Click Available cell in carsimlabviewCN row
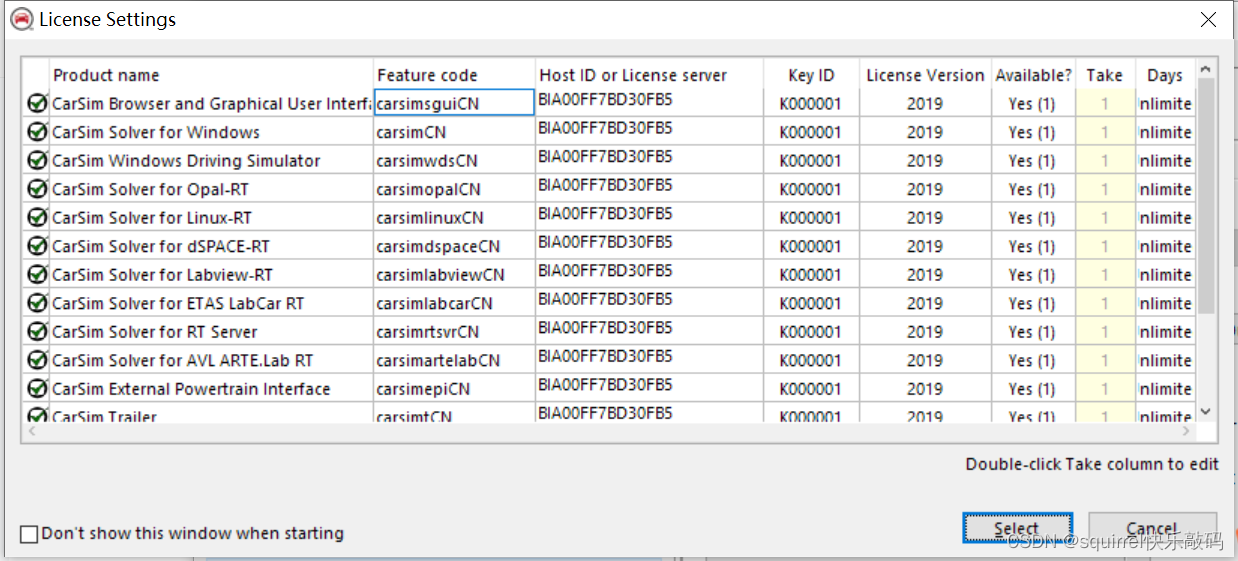 [x=1033, y=274]
